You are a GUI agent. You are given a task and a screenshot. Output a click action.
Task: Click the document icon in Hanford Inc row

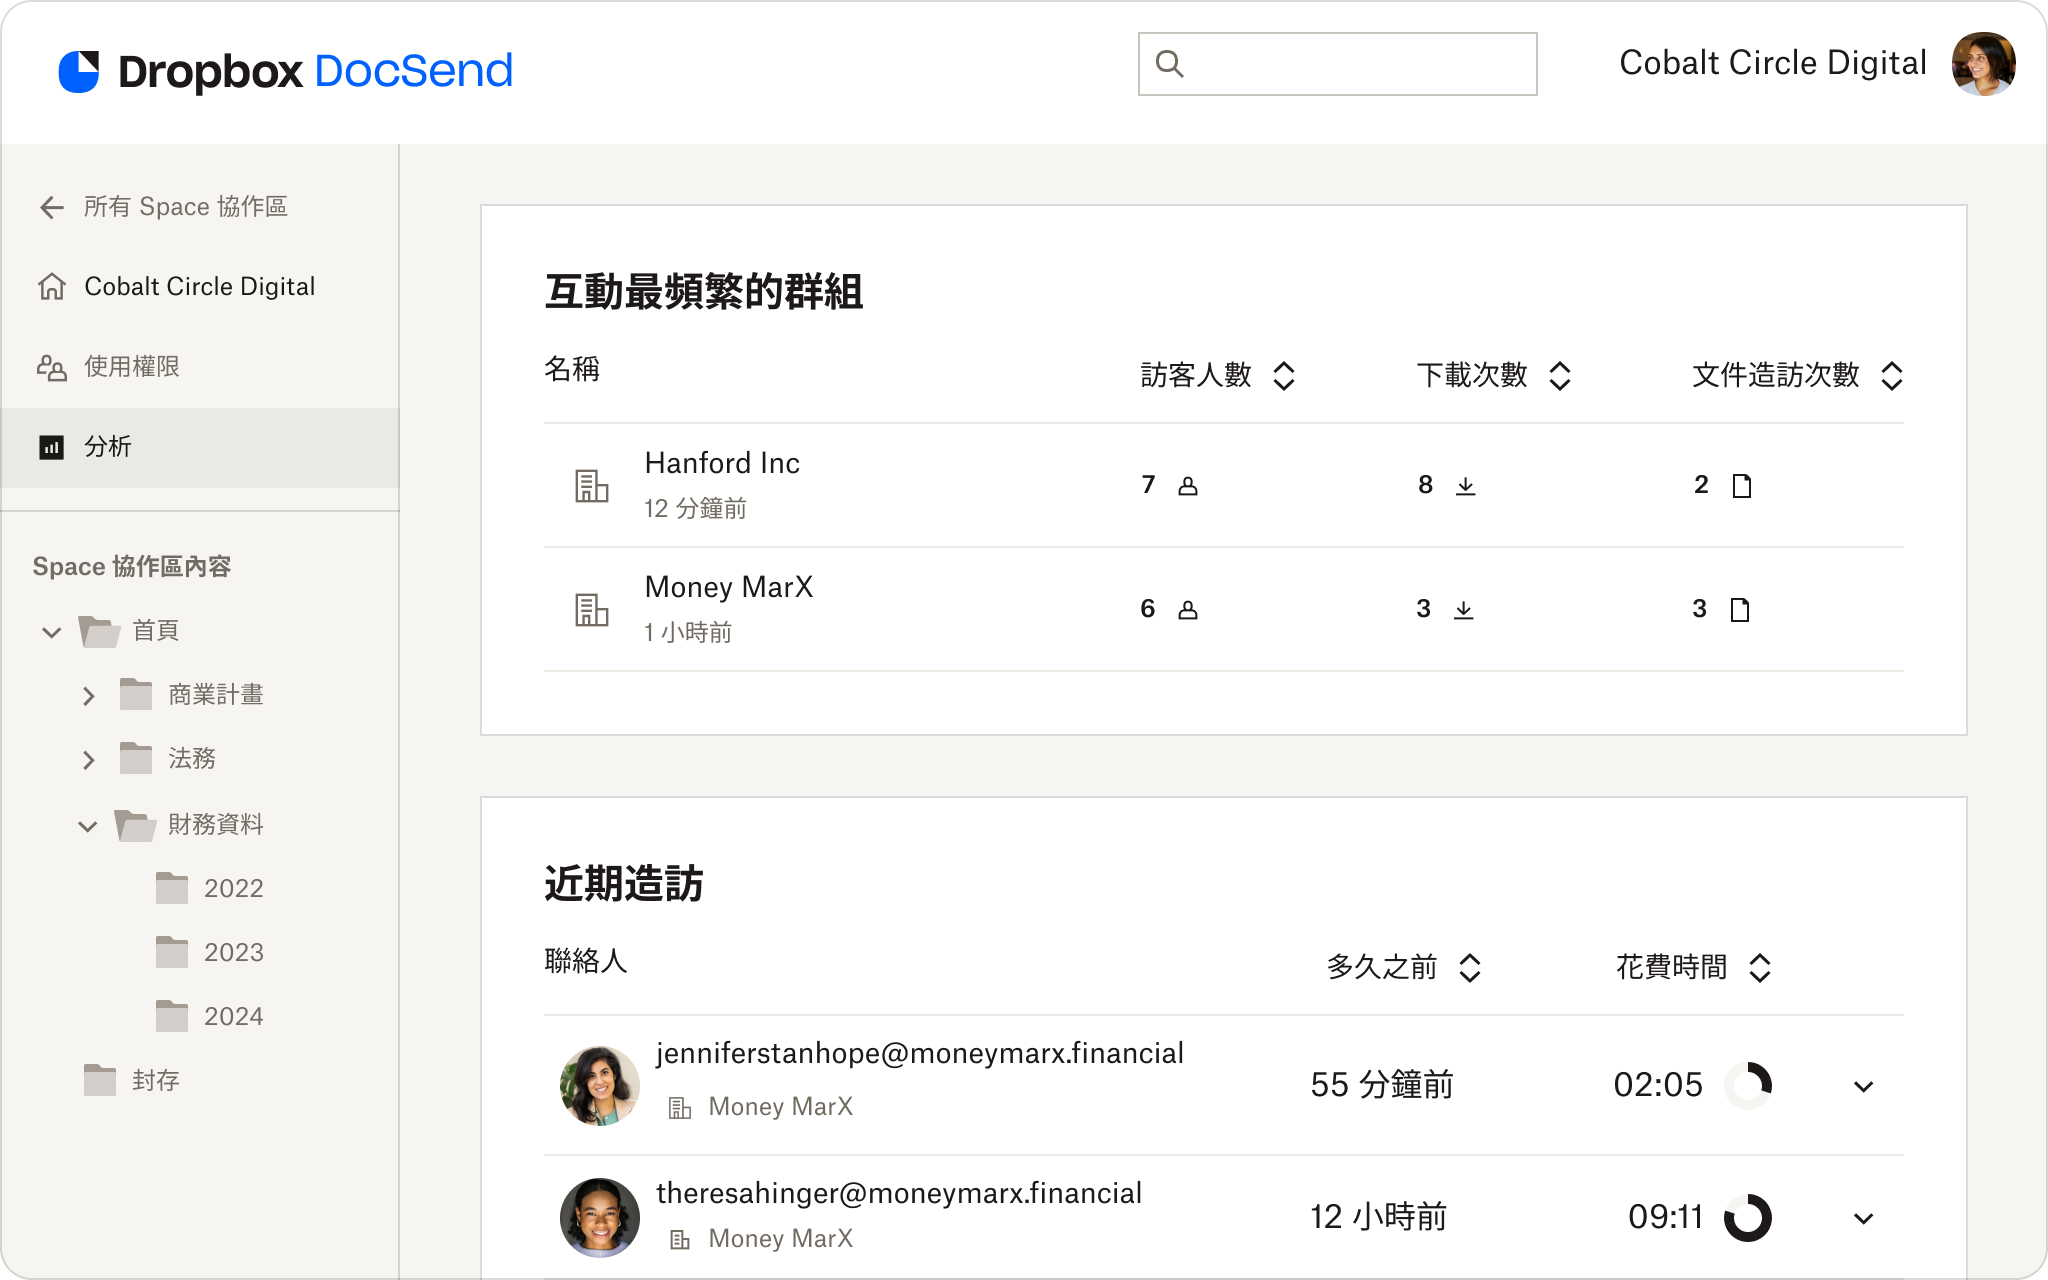point(1741,486)
